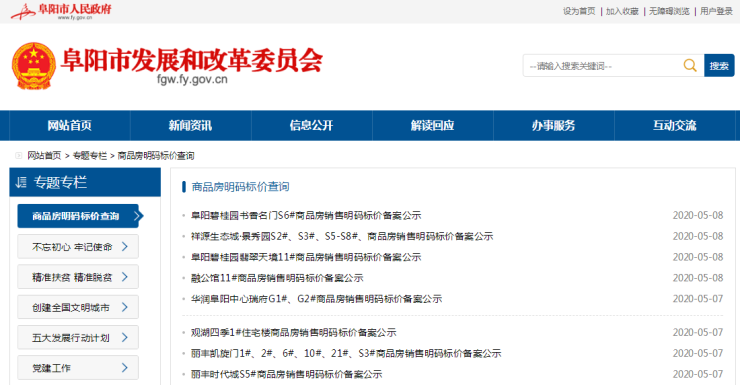The image size is (740, 385).
Task: Click the magnifier icon in search box
Action: (x=690, y=66)
